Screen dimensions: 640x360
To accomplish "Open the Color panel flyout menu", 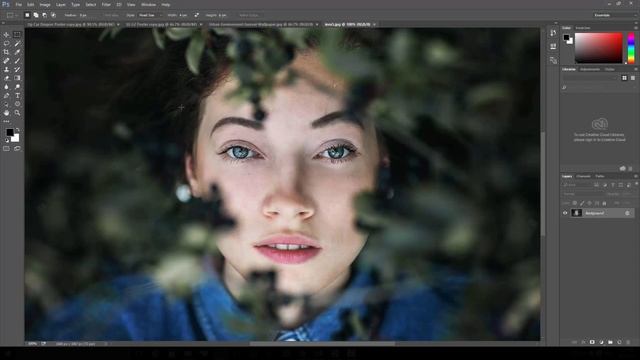I will [x=636, y=28].
